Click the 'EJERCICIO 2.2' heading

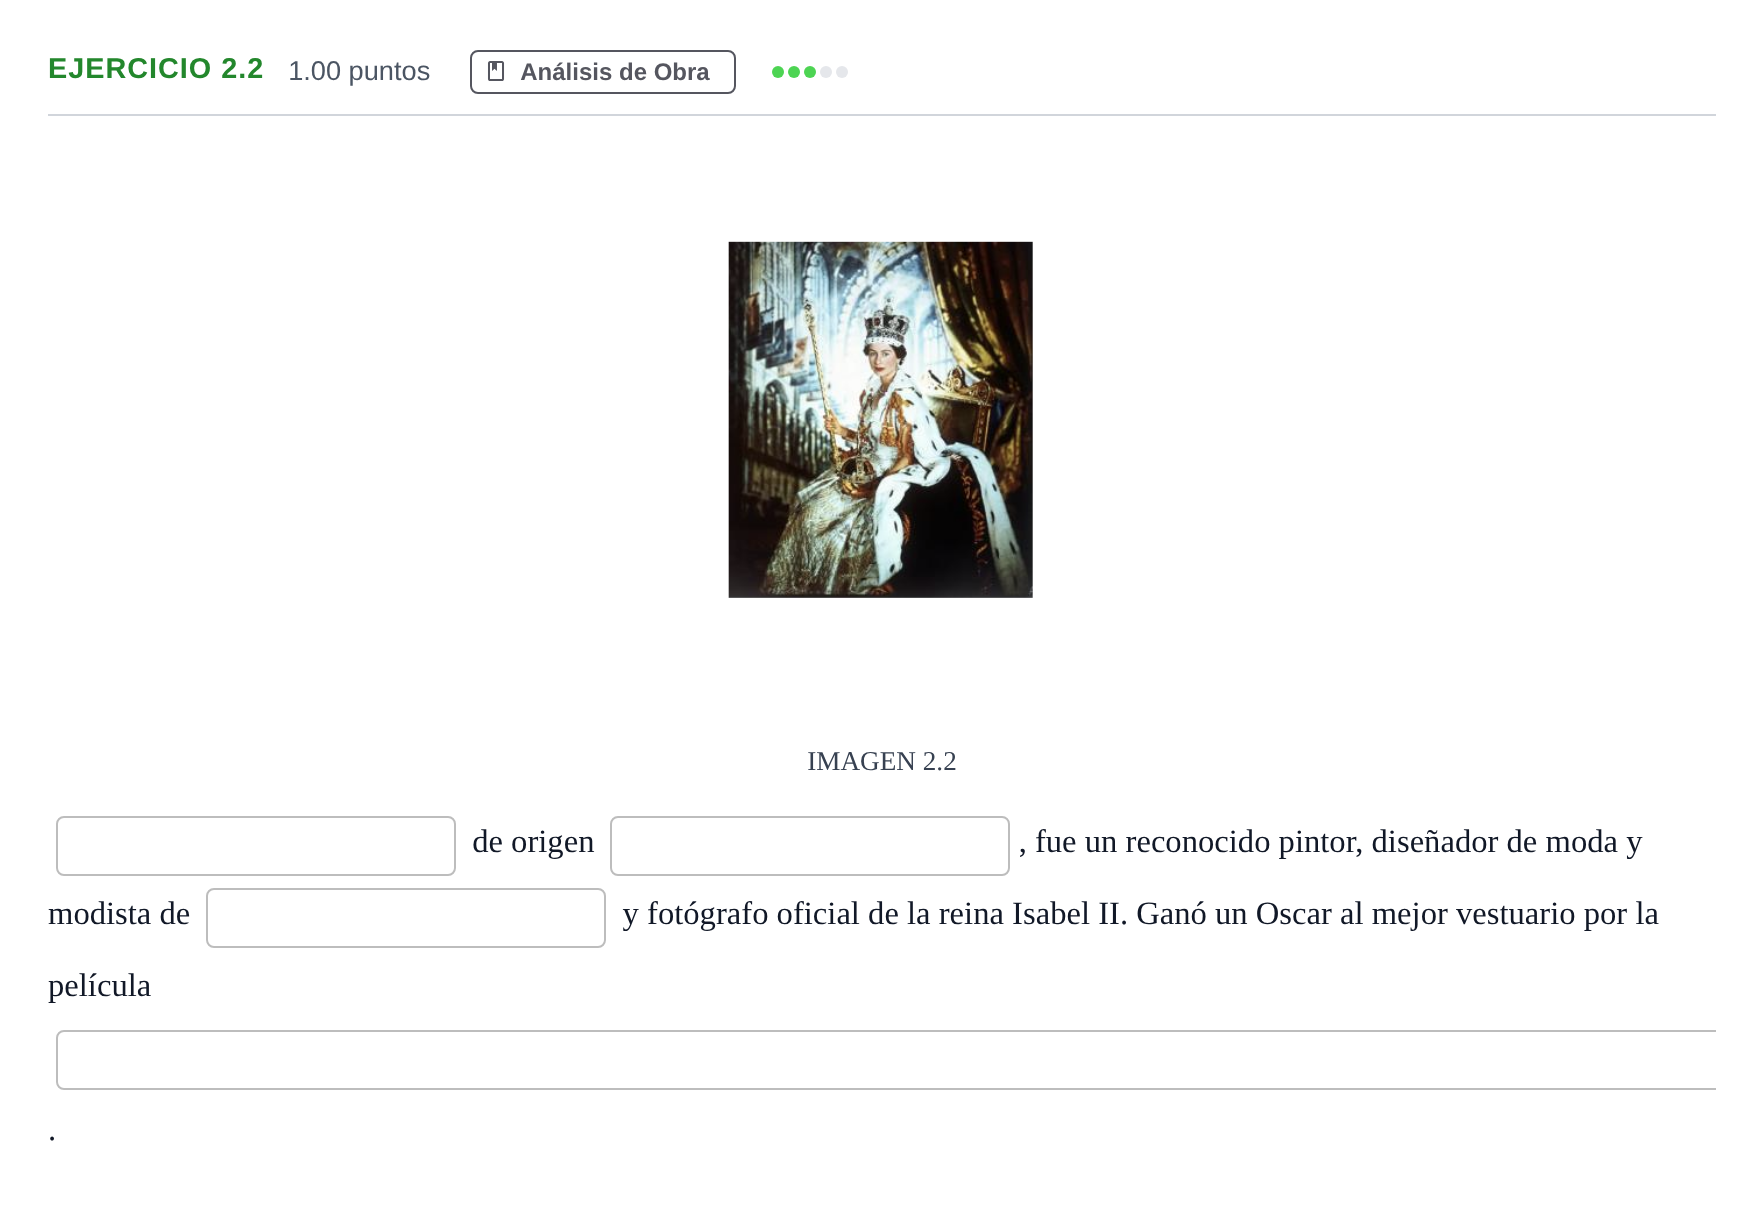(156, 69)
